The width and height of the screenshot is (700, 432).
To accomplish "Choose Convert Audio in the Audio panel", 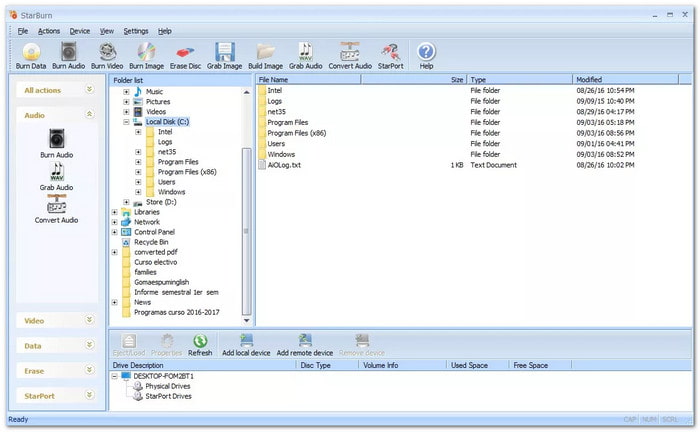I will [57, 209].
